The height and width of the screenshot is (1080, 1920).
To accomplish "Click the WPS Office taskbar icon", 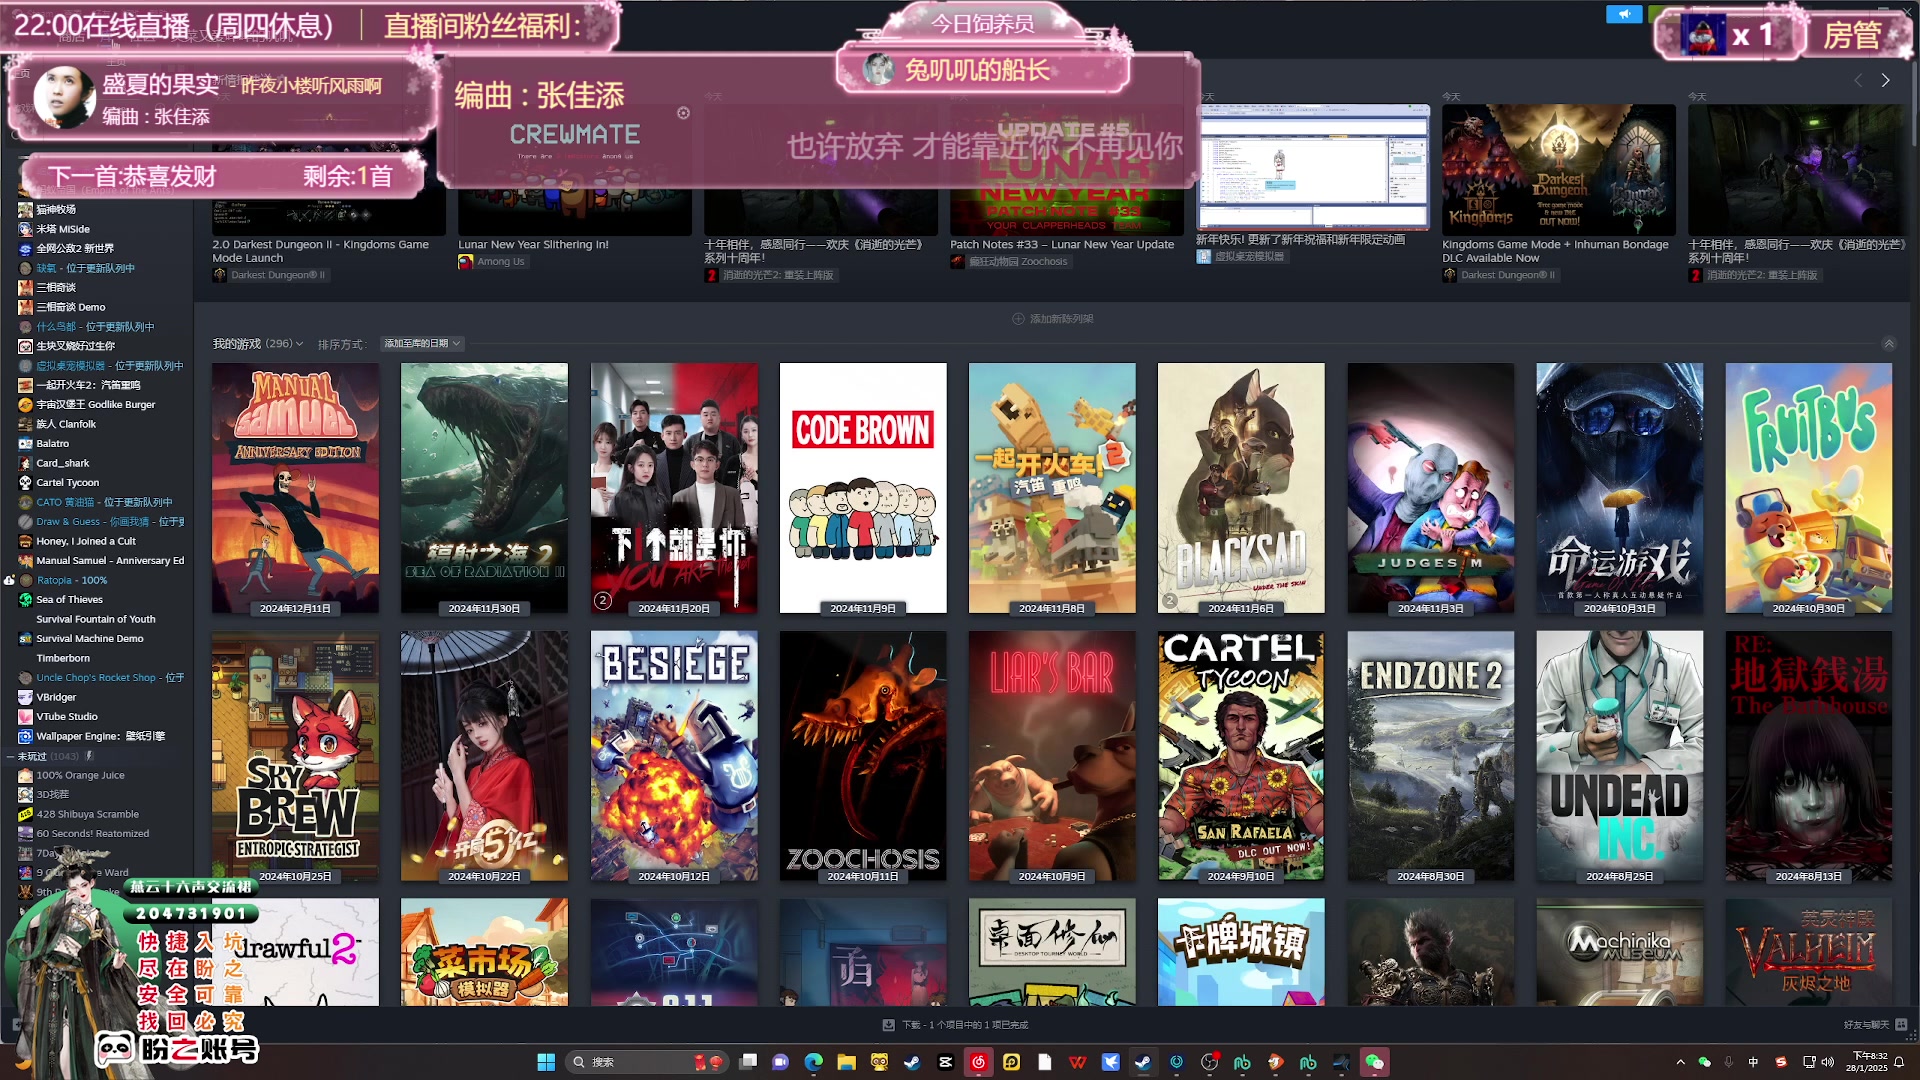I will pos(1077,1062).
